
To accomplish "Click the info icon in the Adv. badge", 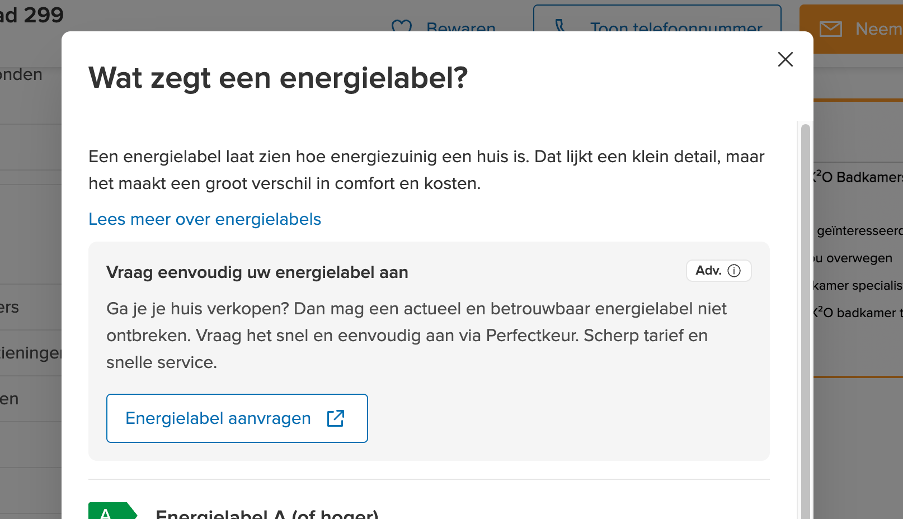I will [734, 271].
